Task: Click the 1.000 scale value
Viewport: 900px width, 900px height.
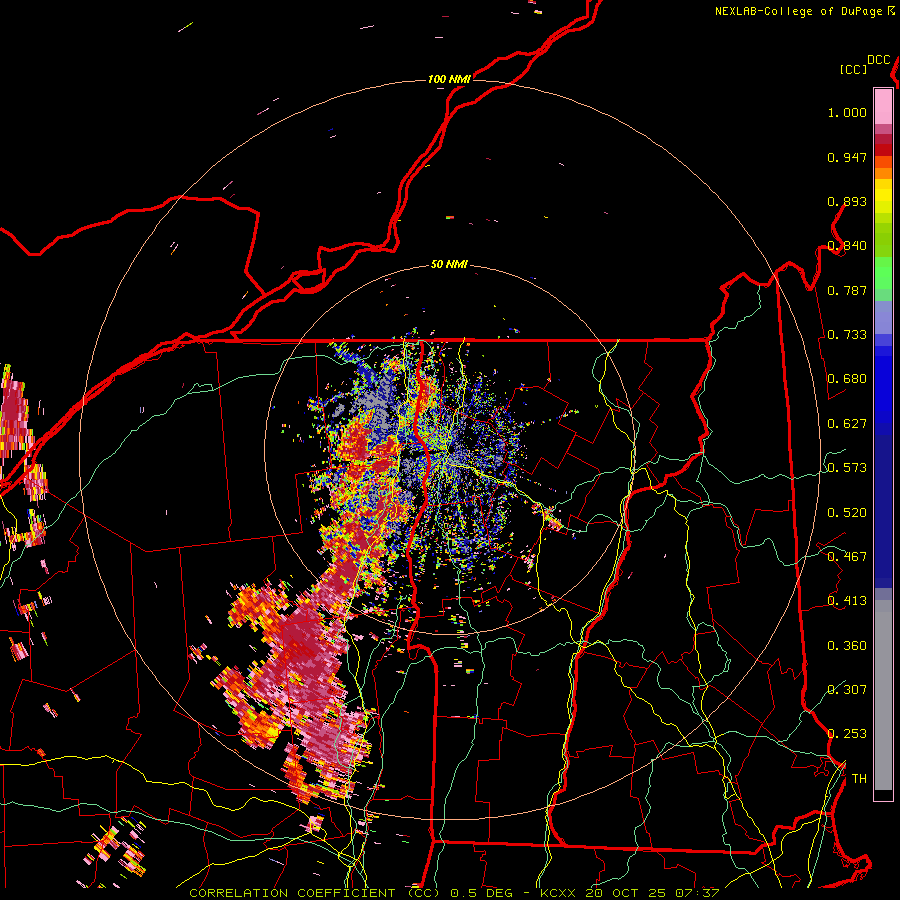Action: 847,112
